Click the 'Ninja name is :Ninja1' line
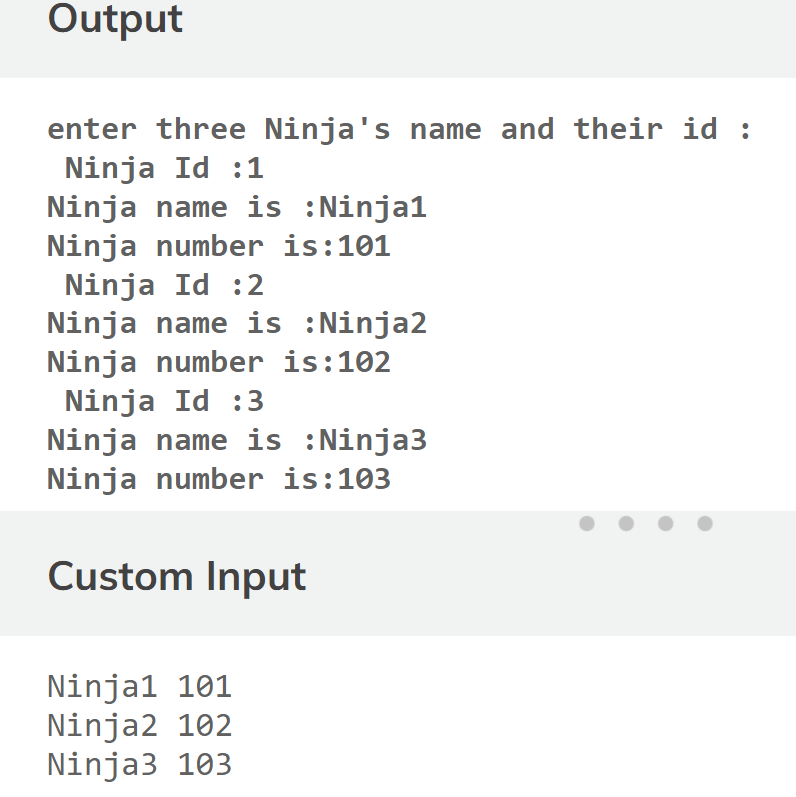The image size is (796, 797). (237, 207)
